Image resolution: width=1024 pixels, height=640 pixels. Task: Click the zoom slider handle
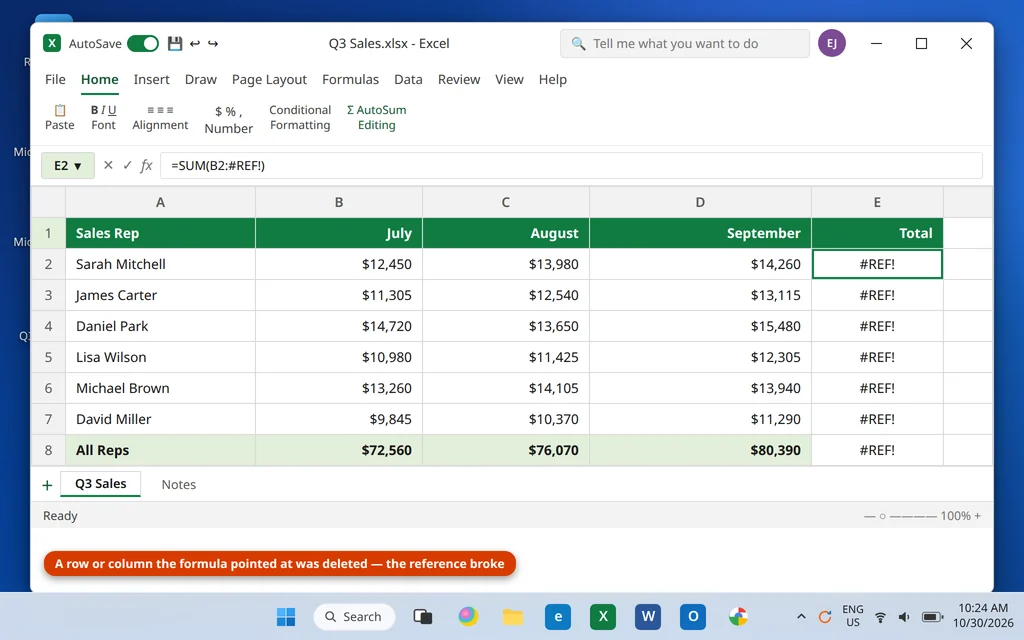tap(882, 517)
